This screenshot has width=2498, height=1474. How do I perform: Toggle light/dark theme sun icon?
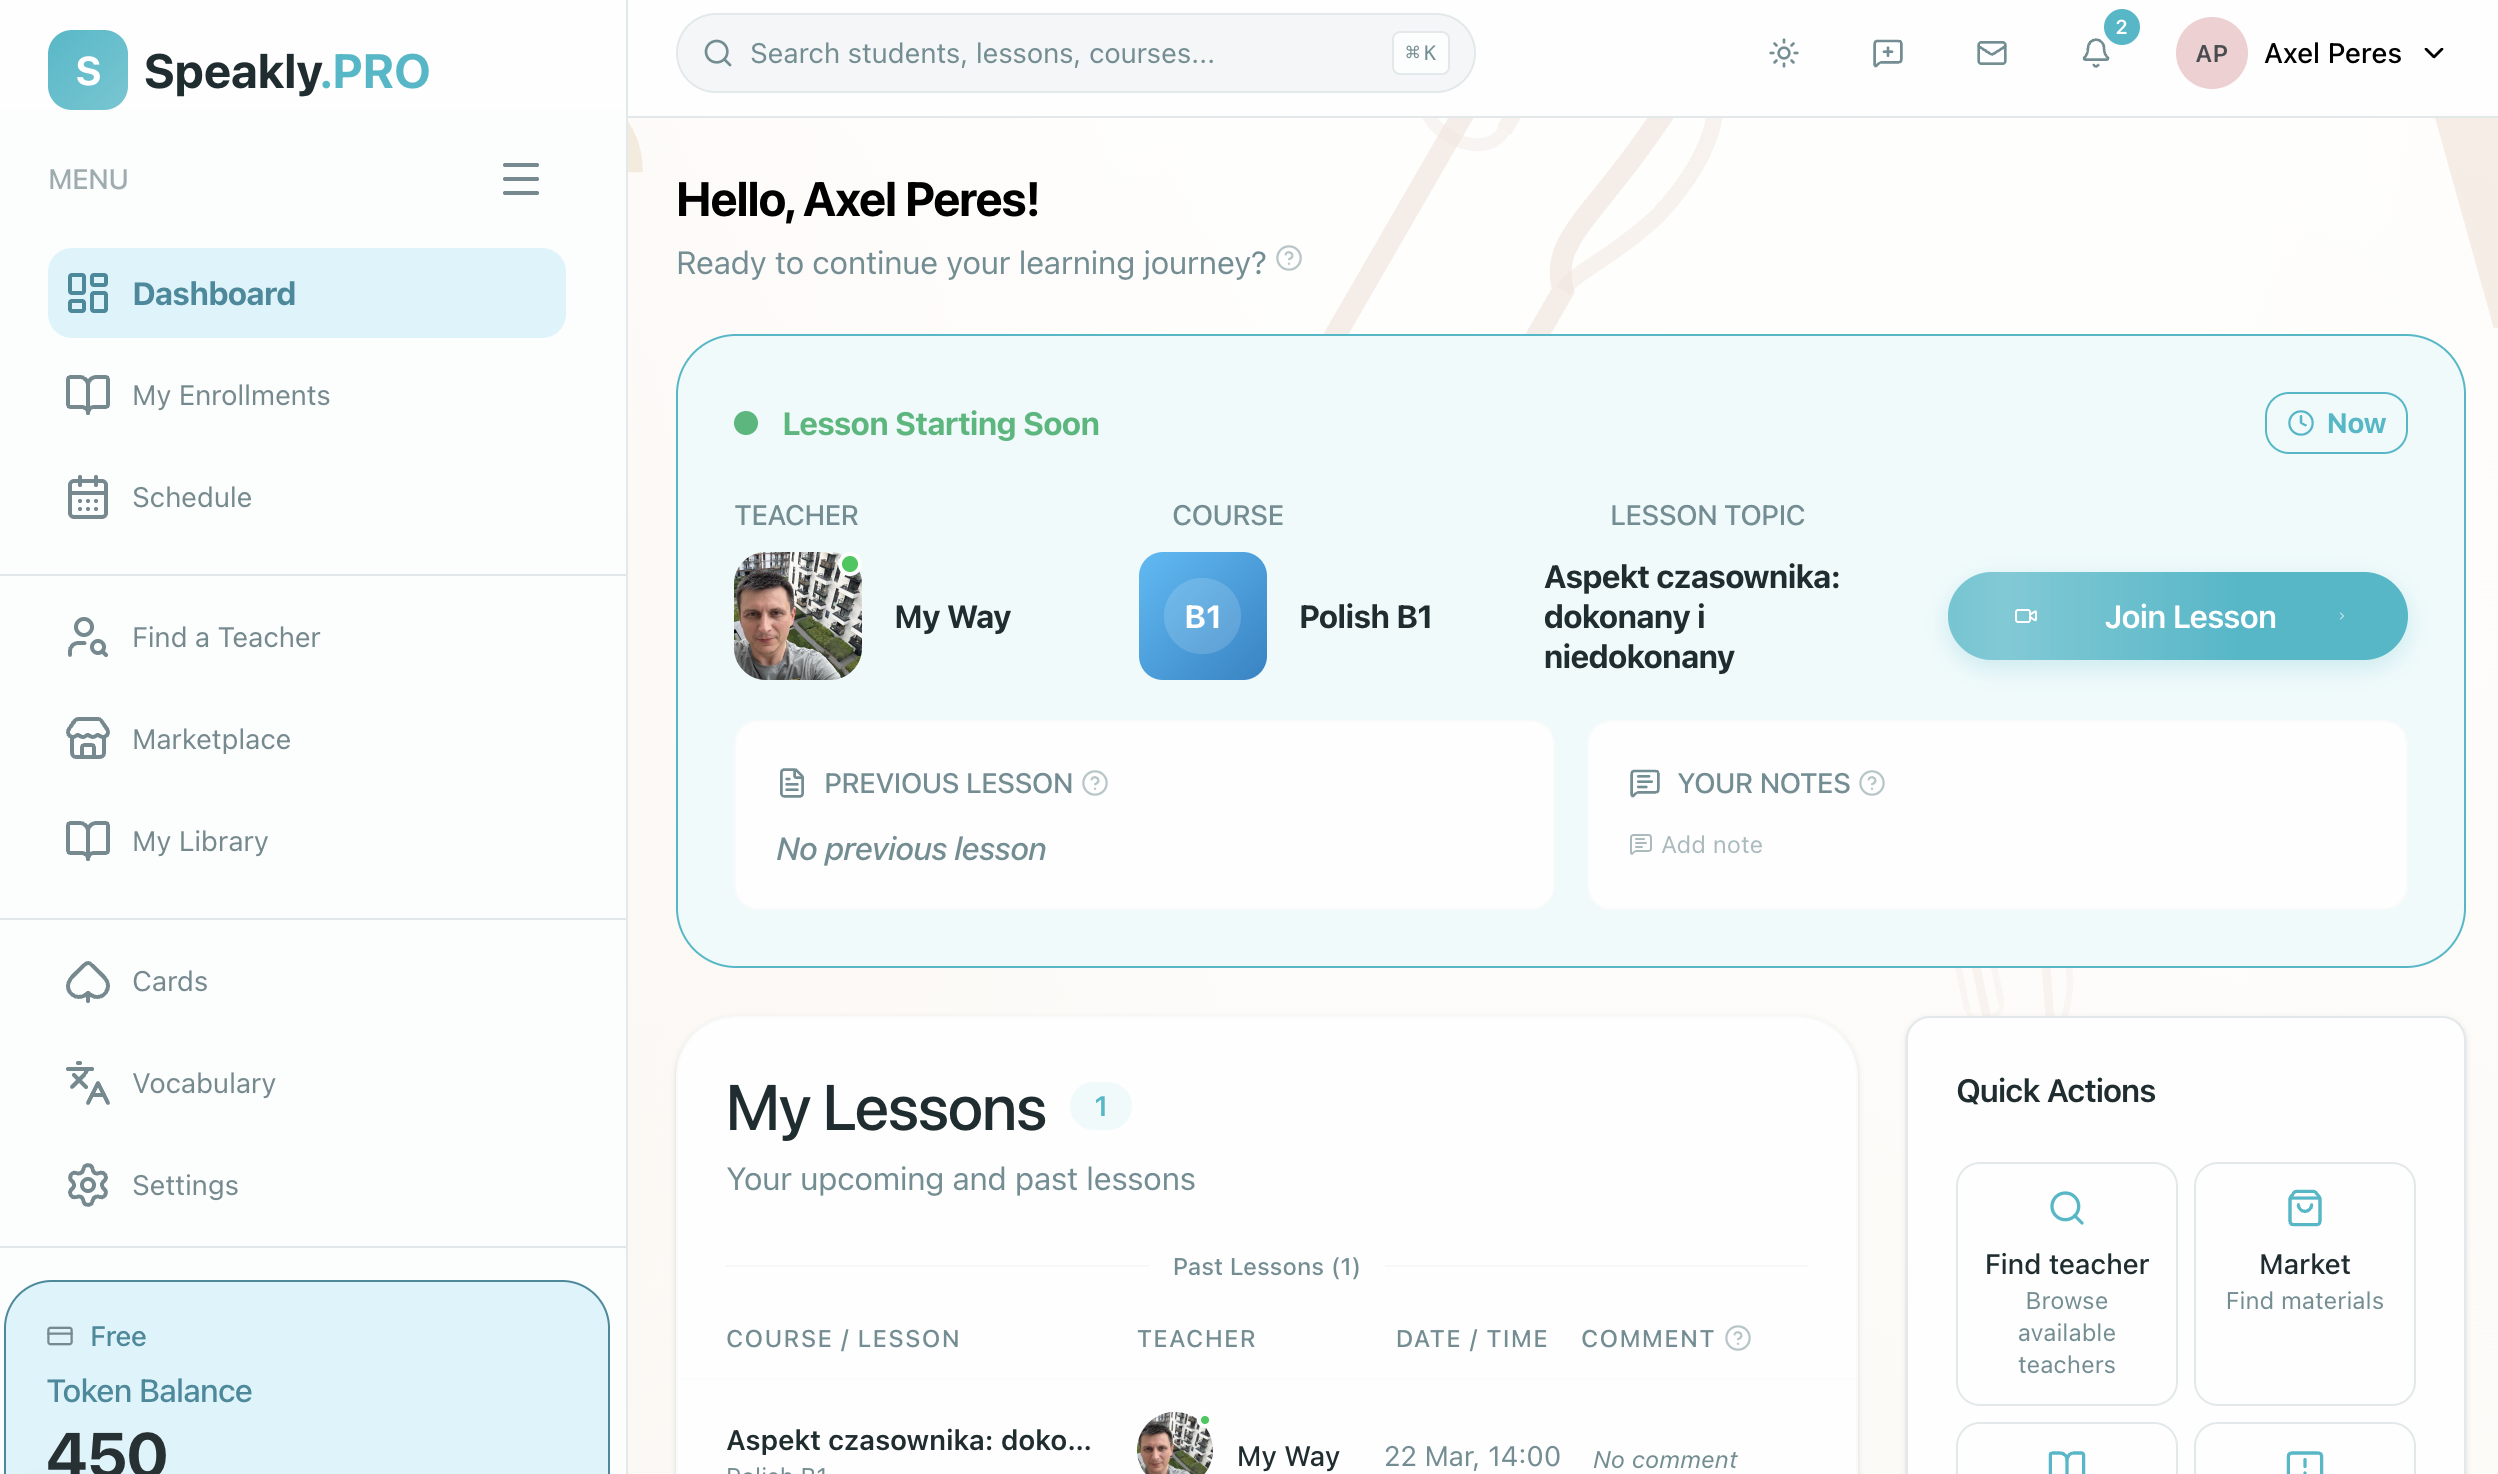[1783, 53]
